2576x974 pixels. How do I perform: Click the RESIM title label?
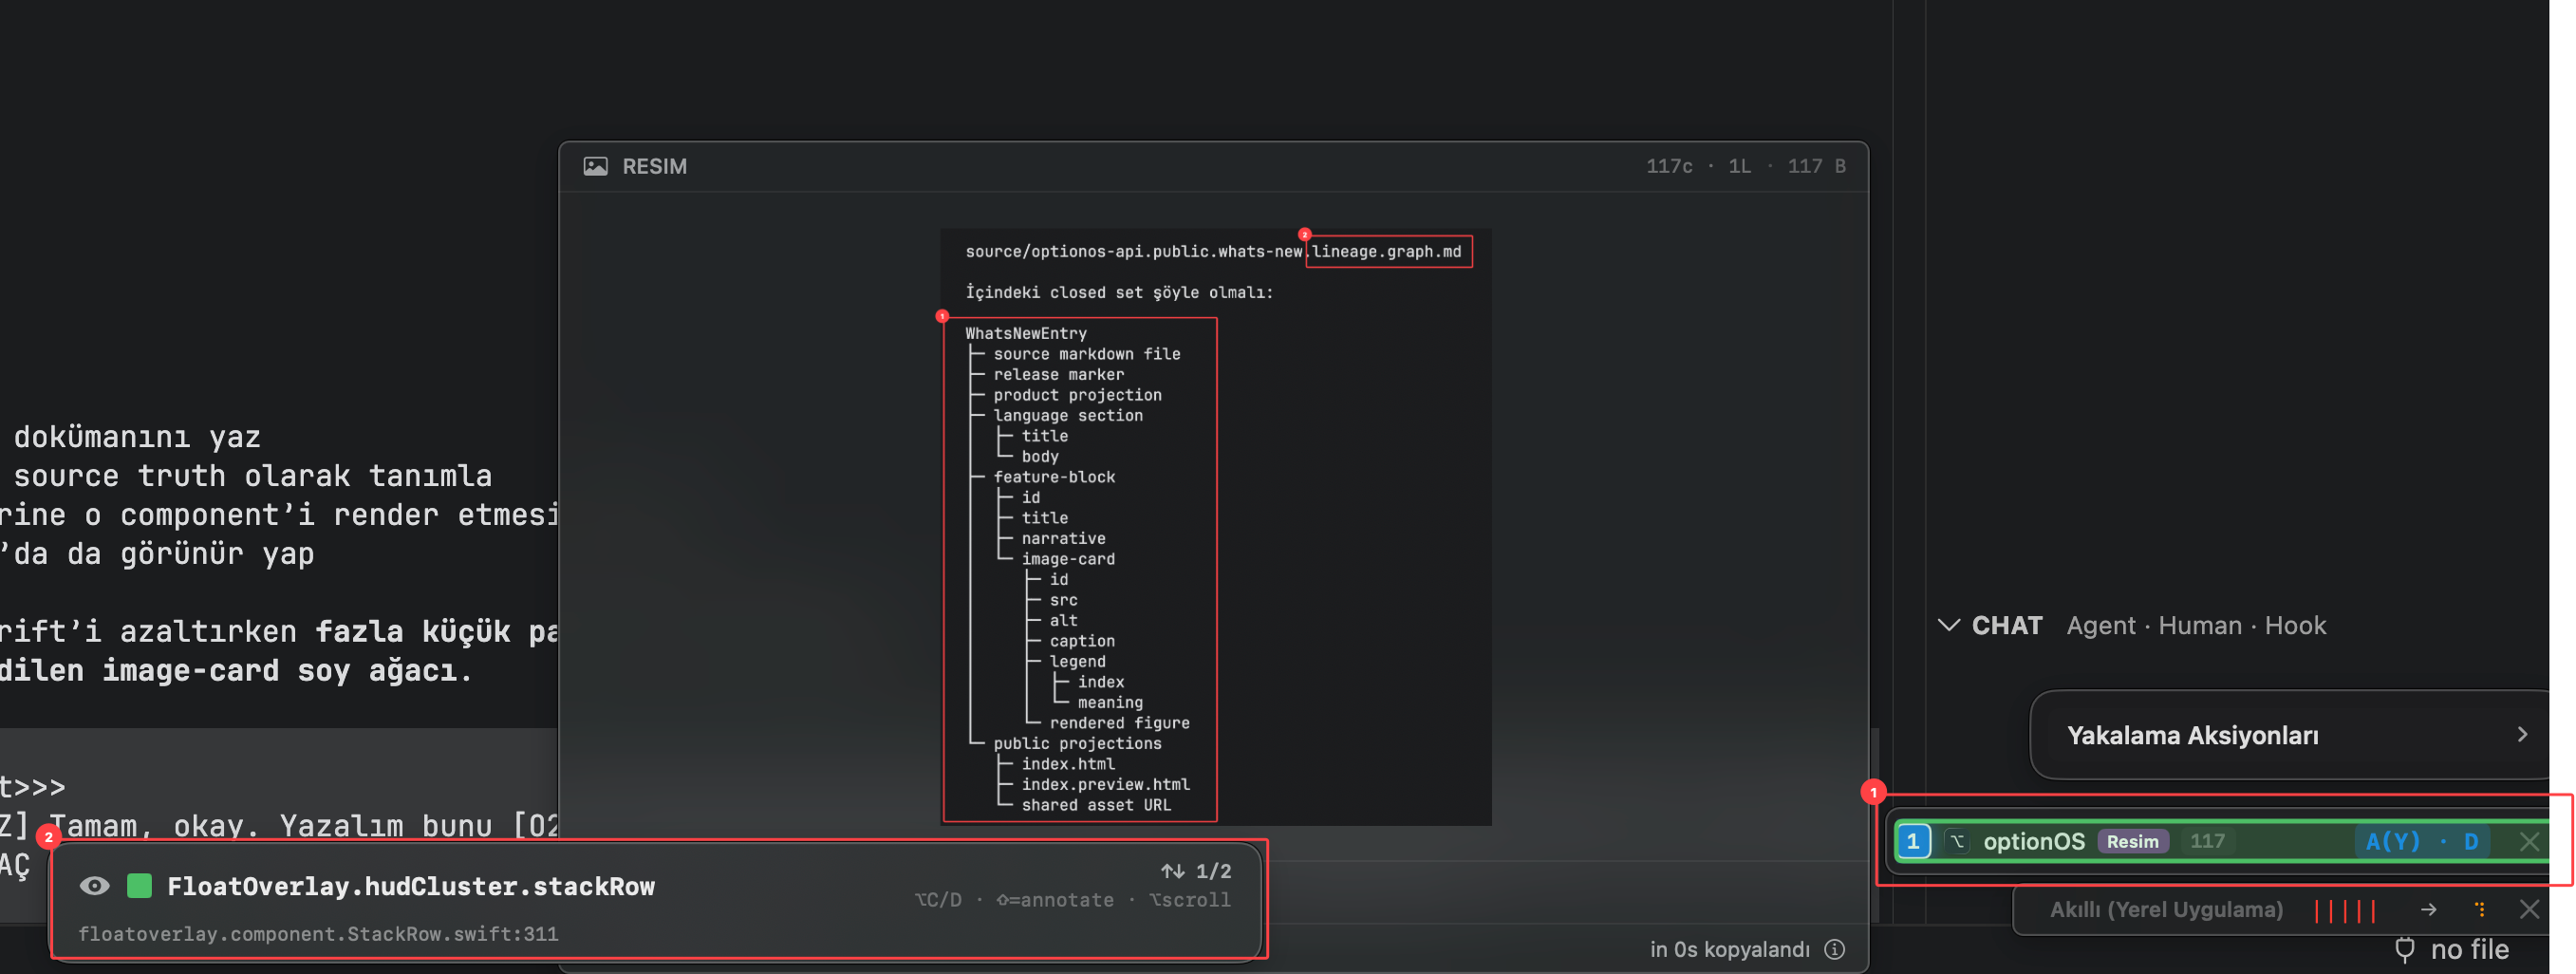coord(654,166)
